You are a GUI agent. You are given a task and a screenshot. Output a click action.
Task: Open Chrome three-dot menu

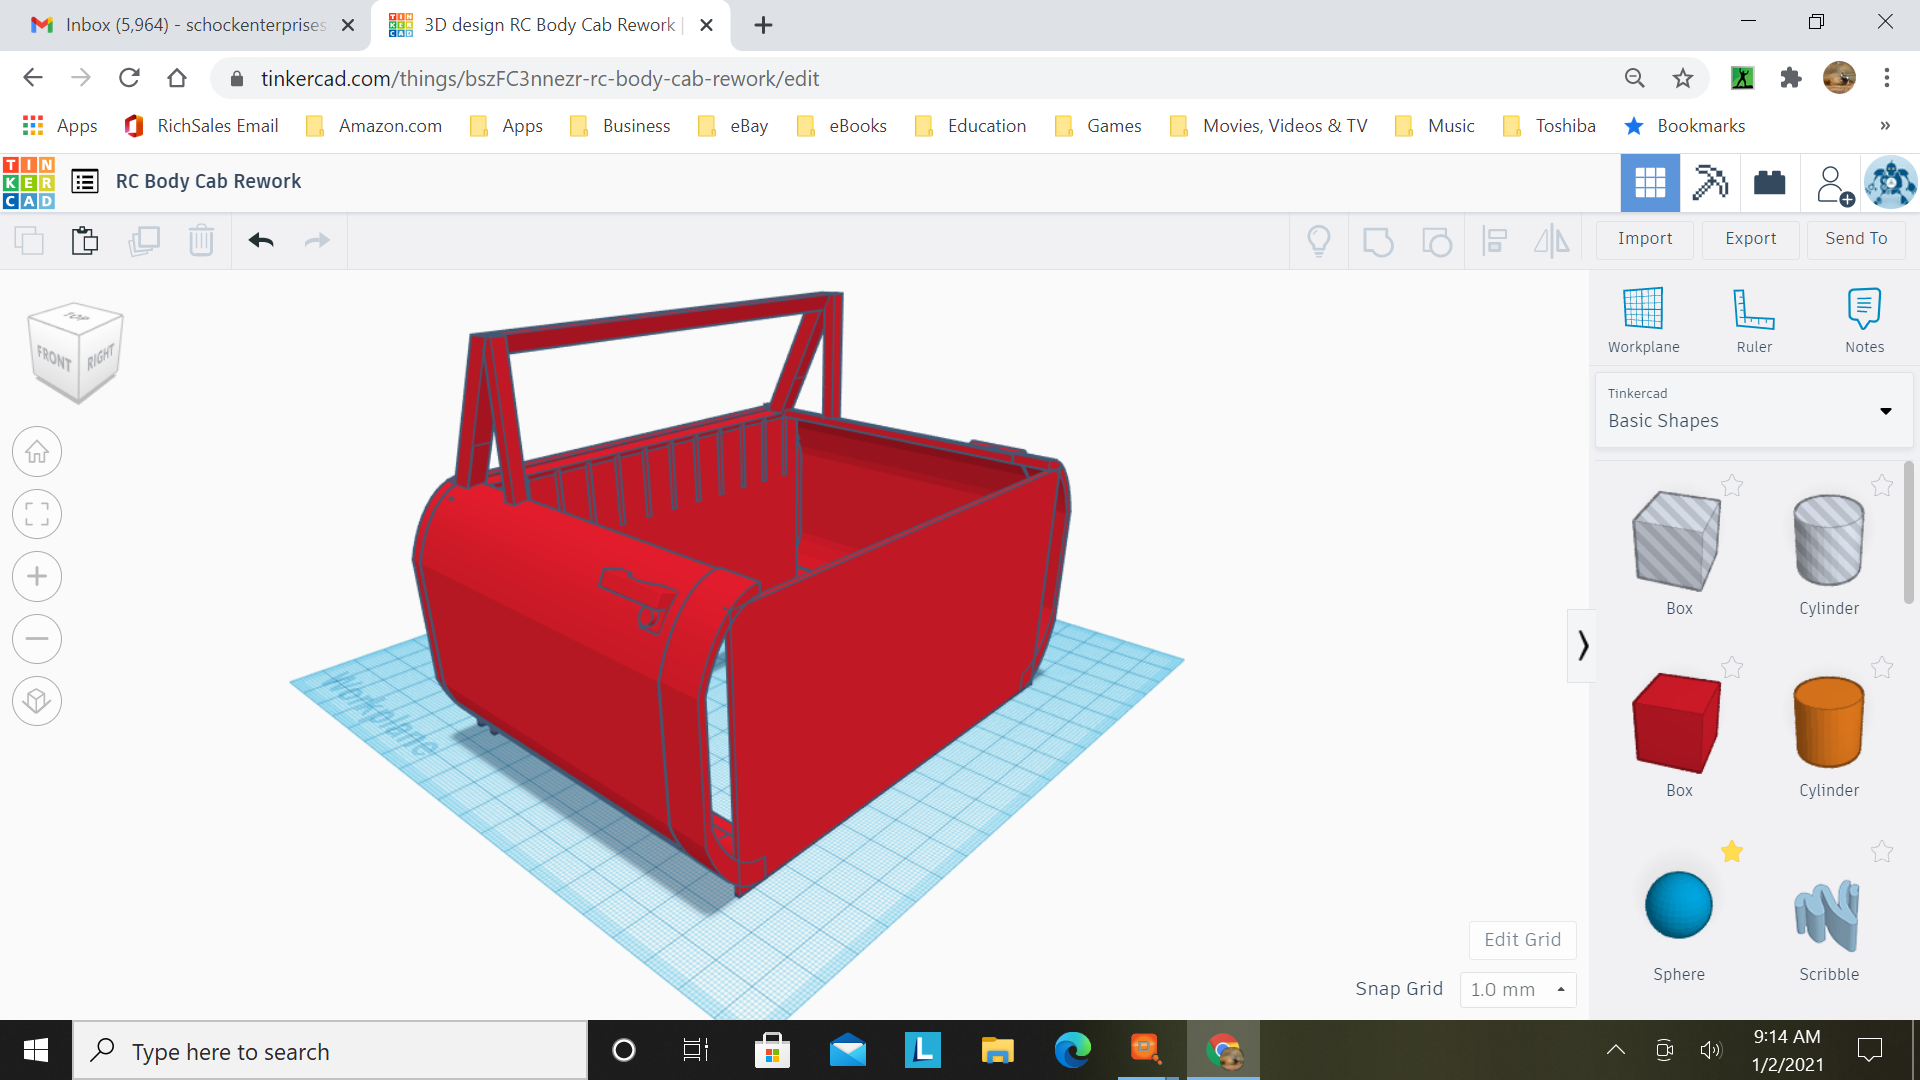(1887, 78)
